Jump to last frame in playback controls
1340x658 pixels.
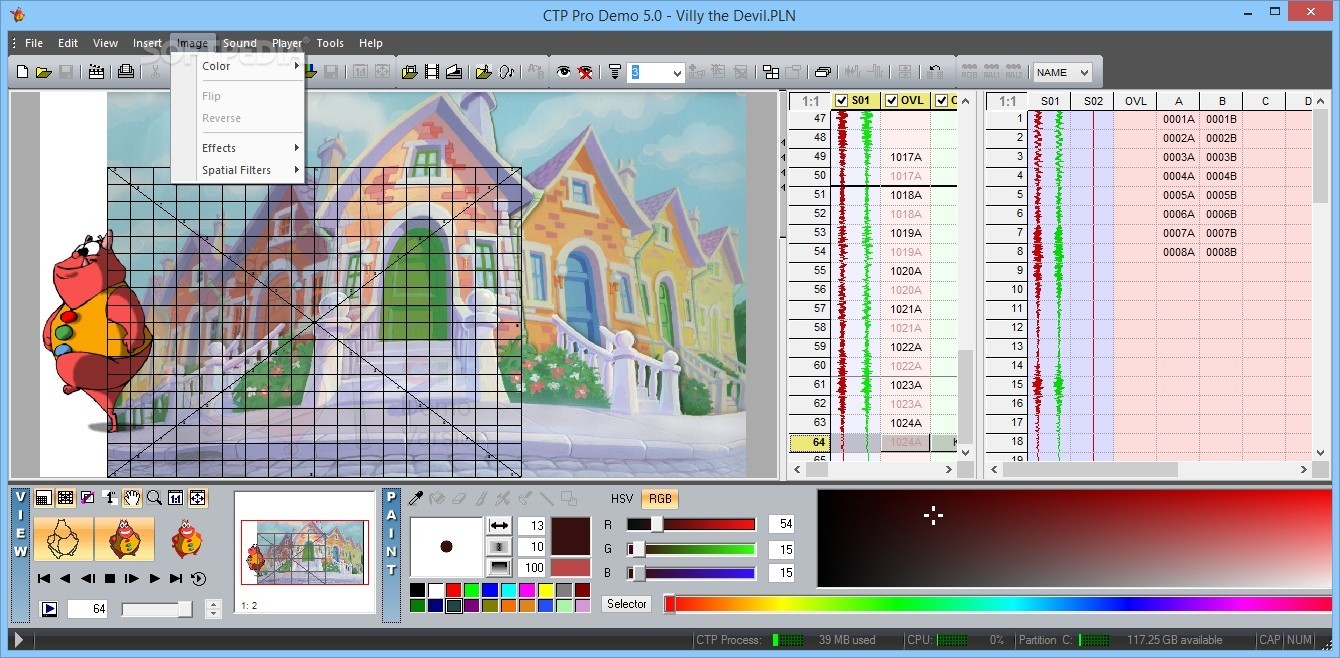click(x=176, y=578)
